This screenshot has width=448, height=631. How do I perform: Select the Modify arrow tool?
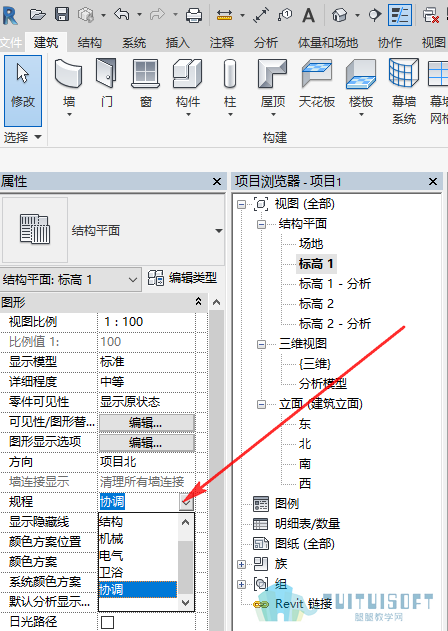(23, 91)
